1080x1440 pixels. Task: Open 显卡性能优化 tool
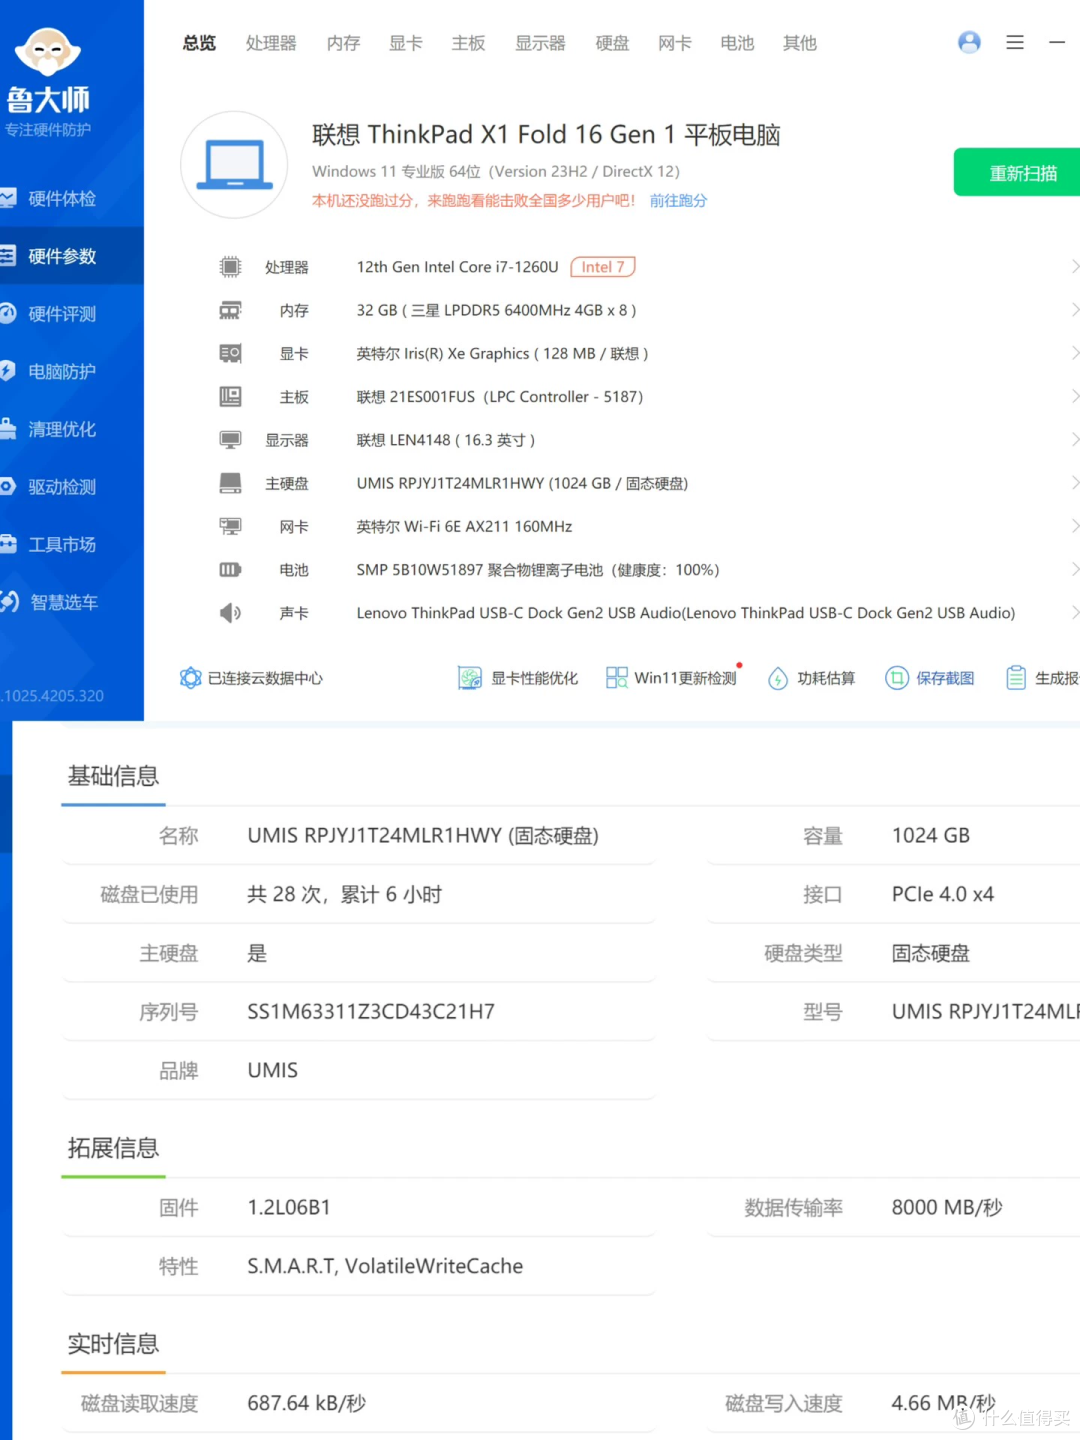[x=518, y=678]
